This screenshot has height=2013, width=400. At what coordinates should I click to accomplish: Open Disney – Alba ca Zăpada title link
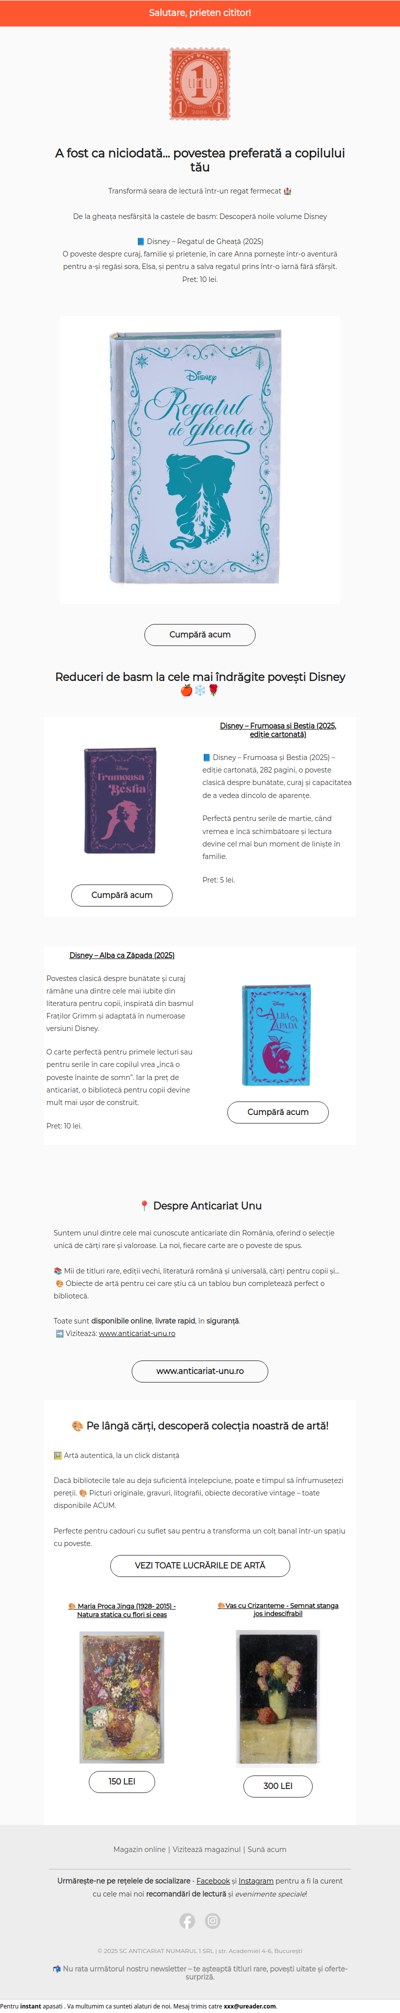click(122, 955)
